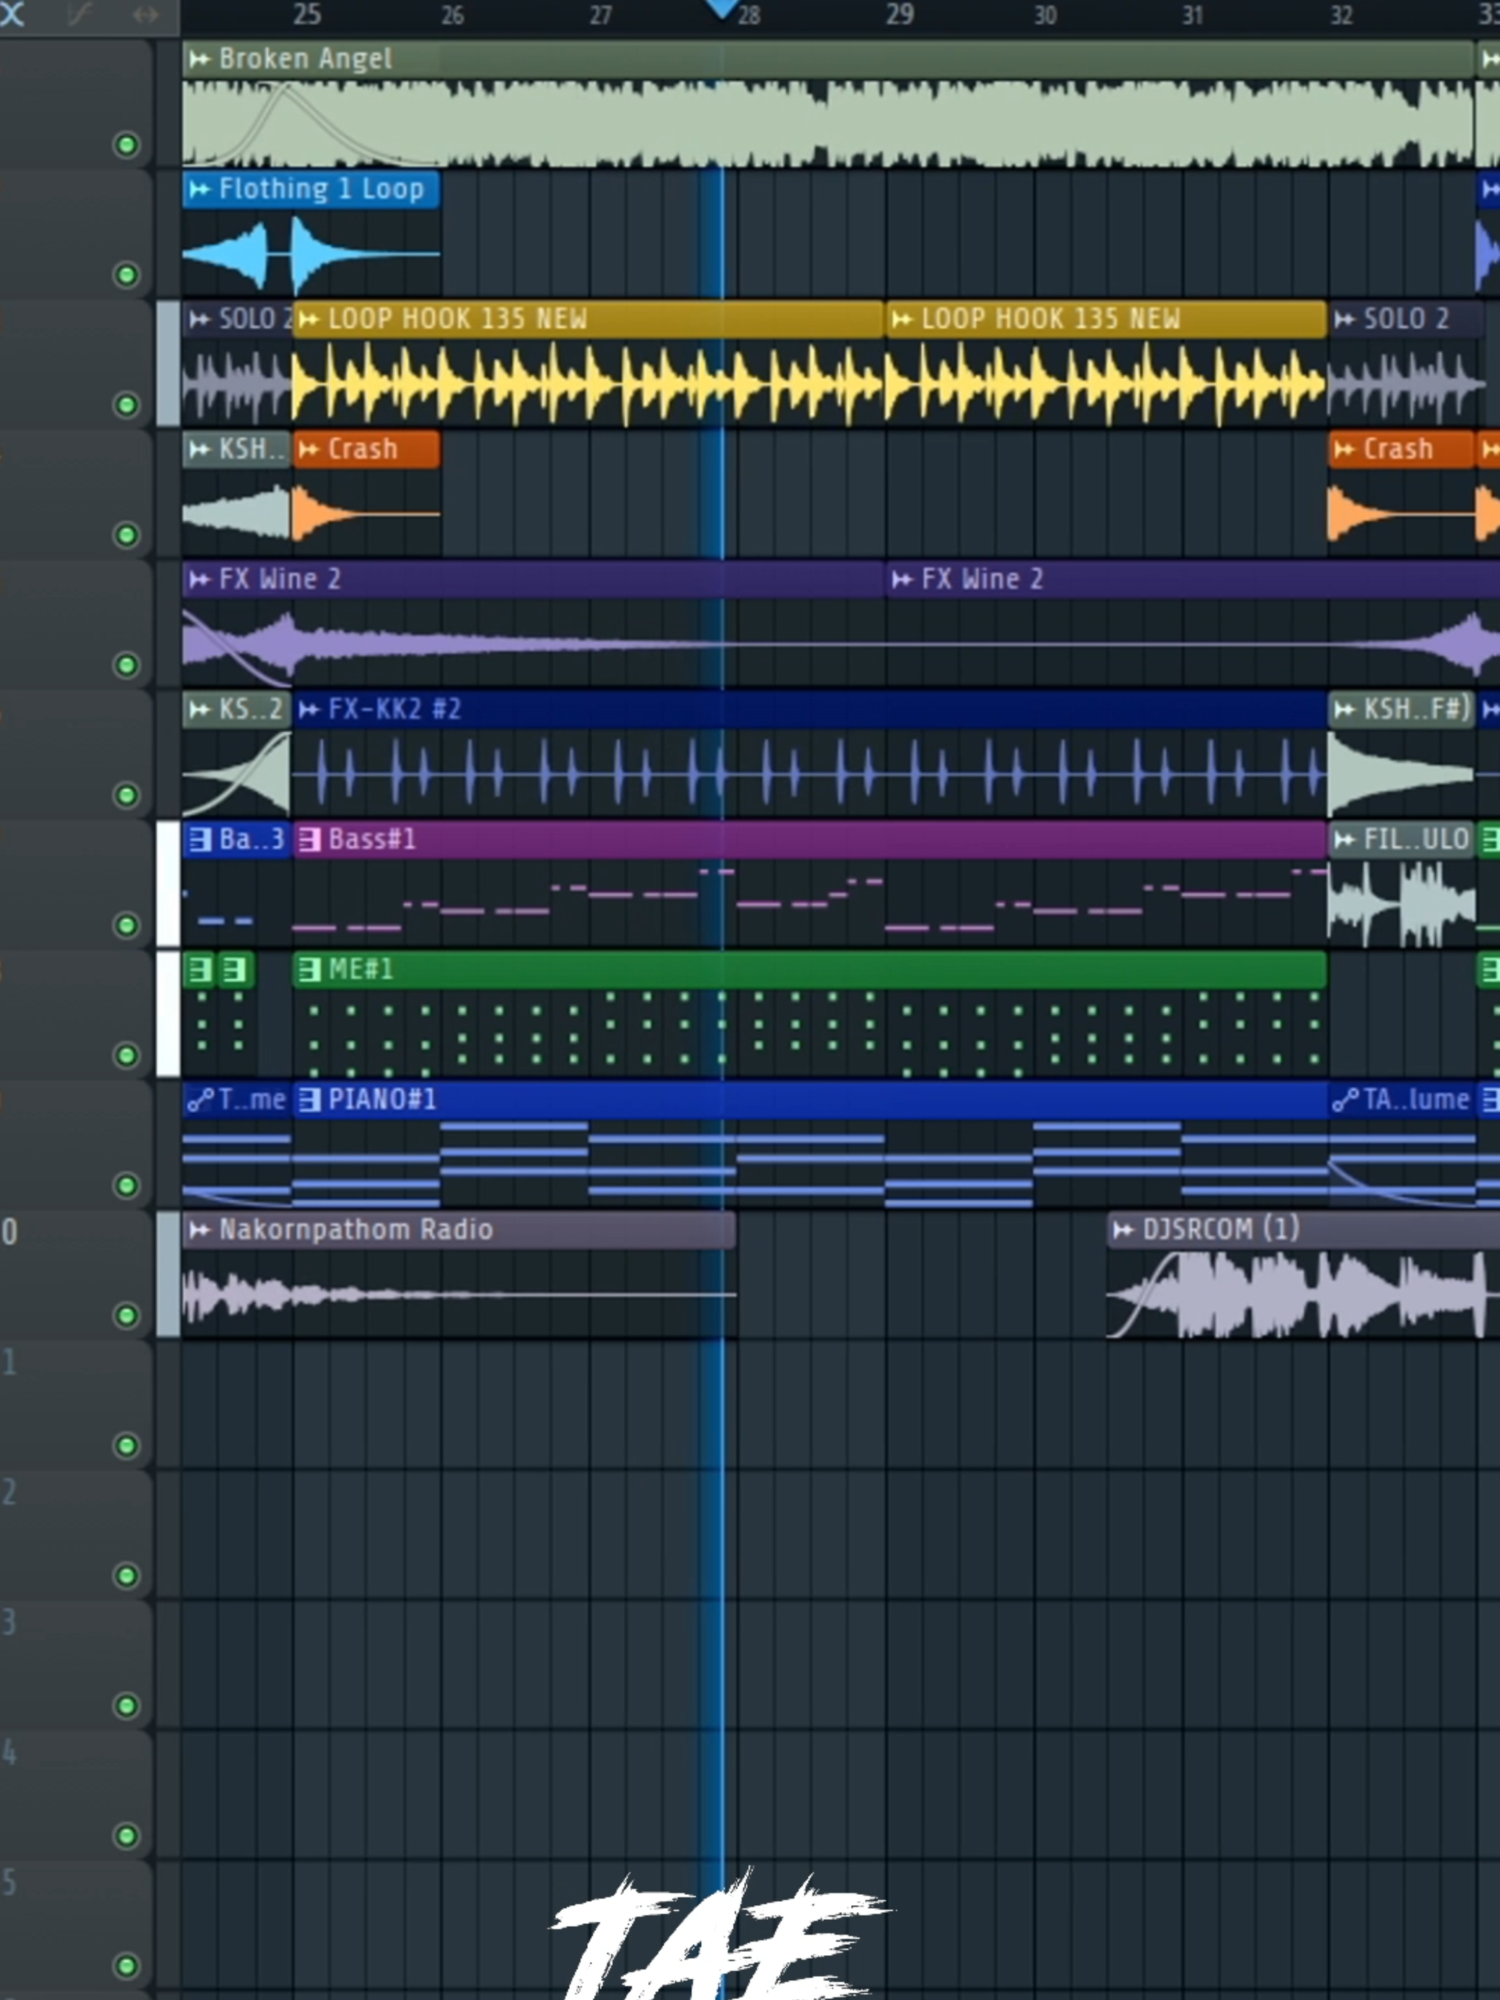
Task: Click the PIANO#1 note preview area
Action: (810, 1163)
